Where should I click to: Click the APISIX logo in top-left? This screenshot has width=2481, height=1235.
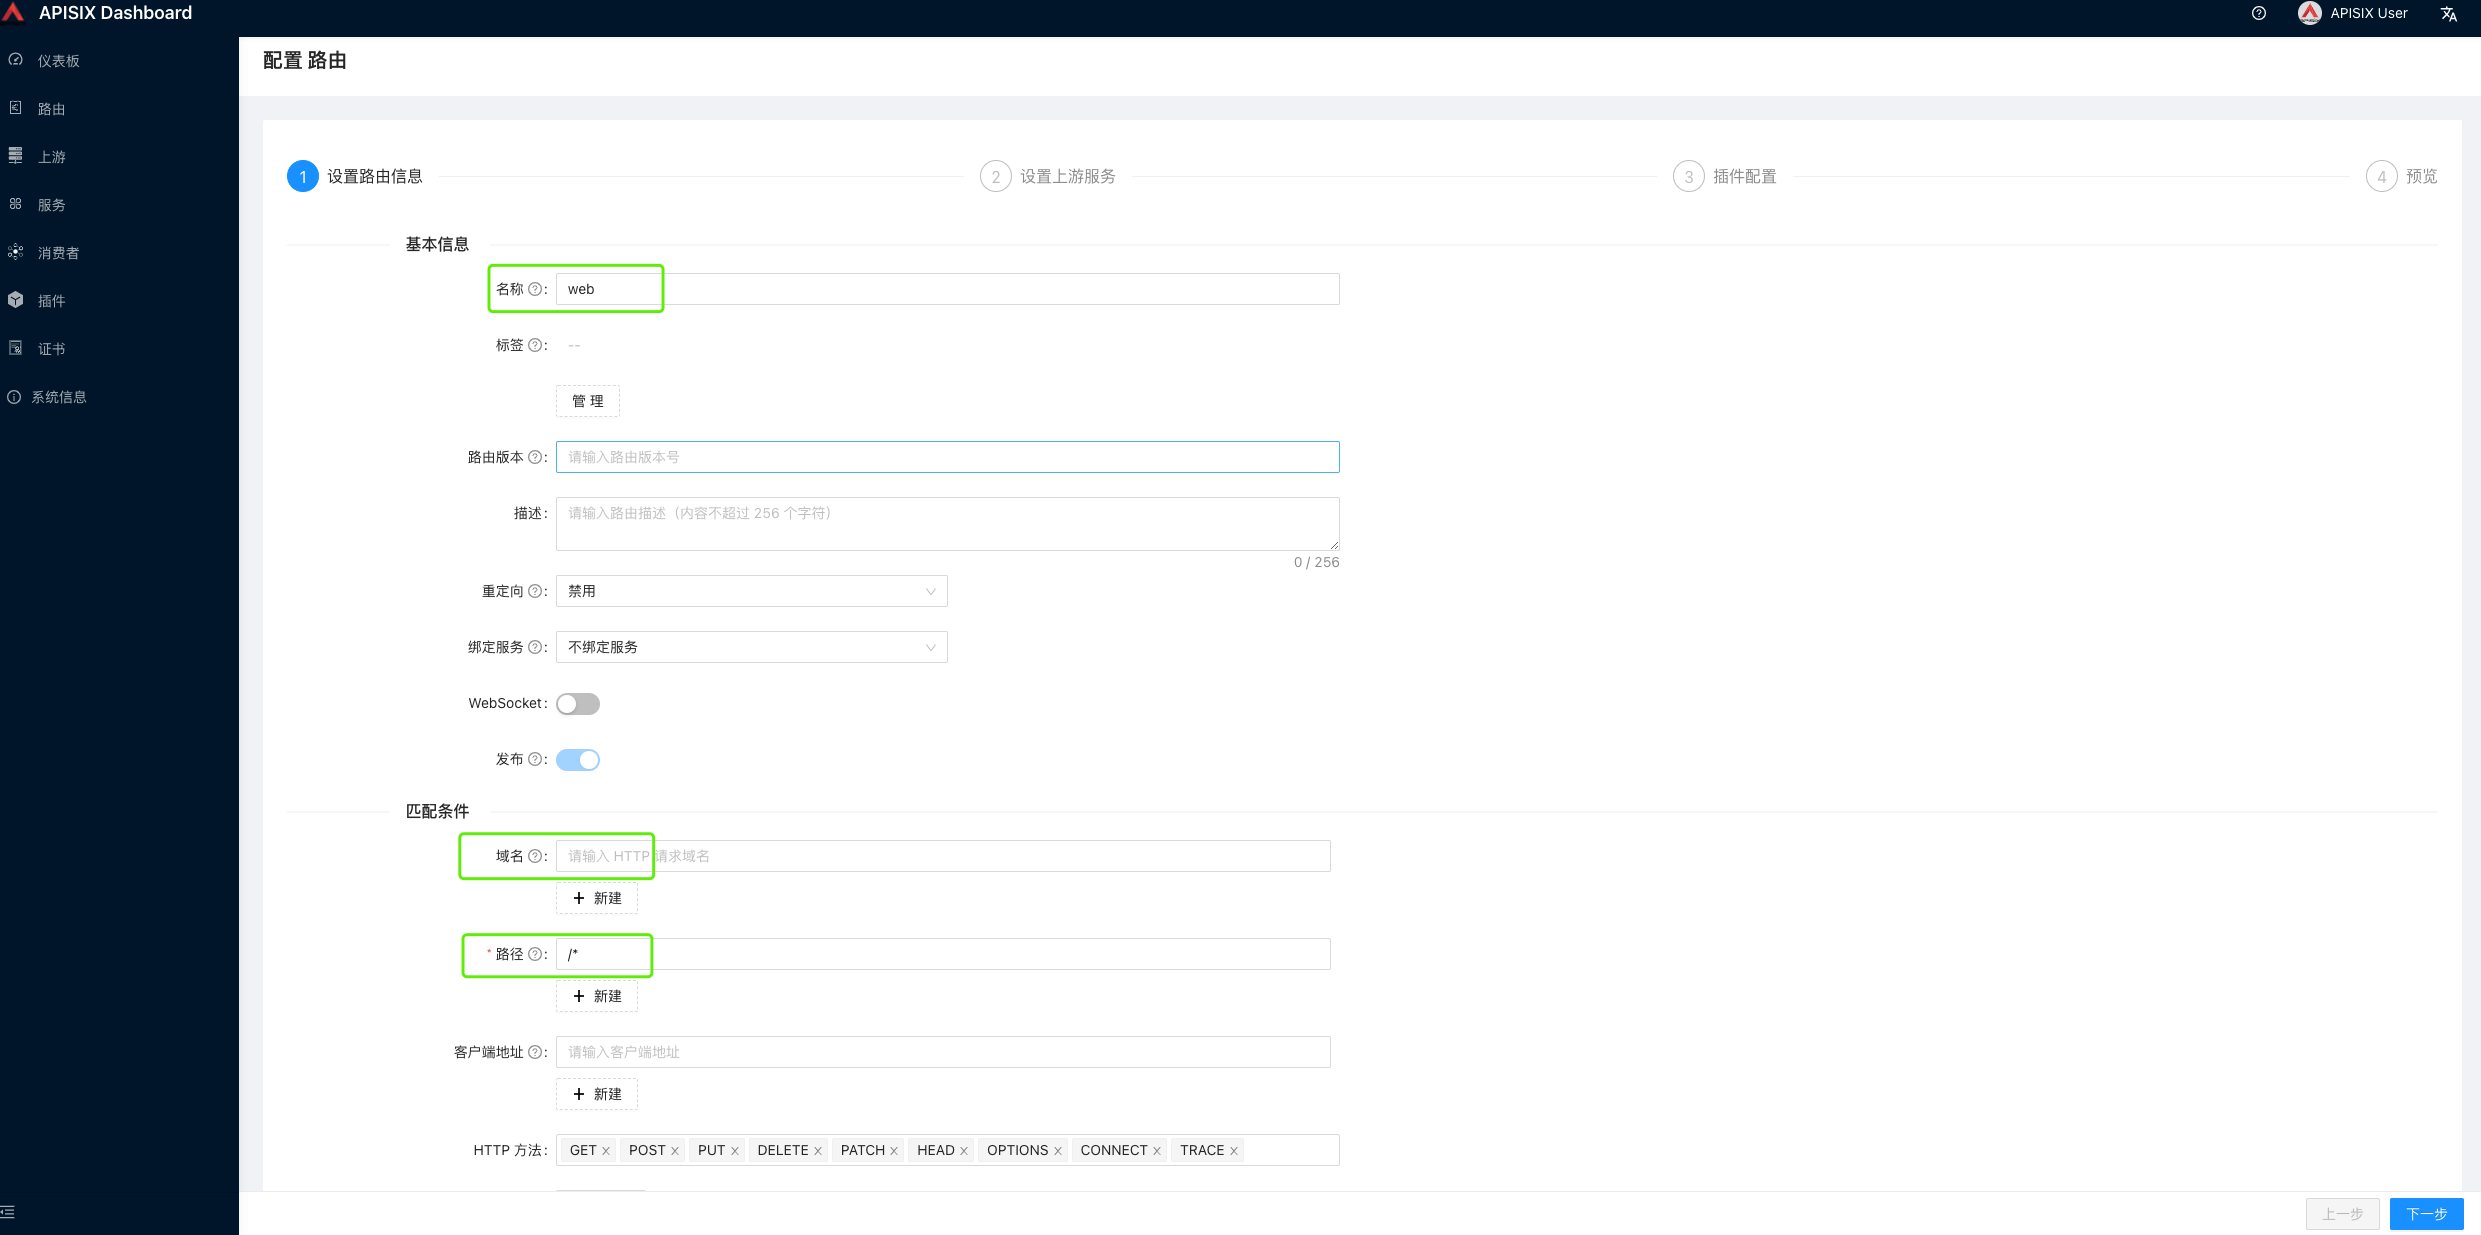click(x=14, y=13)
